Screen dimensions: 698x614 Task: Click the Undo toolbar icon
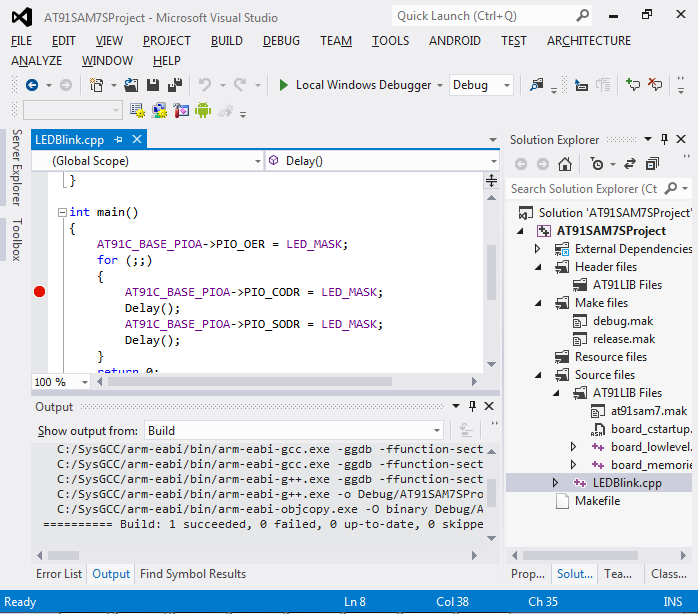[205, 85]
